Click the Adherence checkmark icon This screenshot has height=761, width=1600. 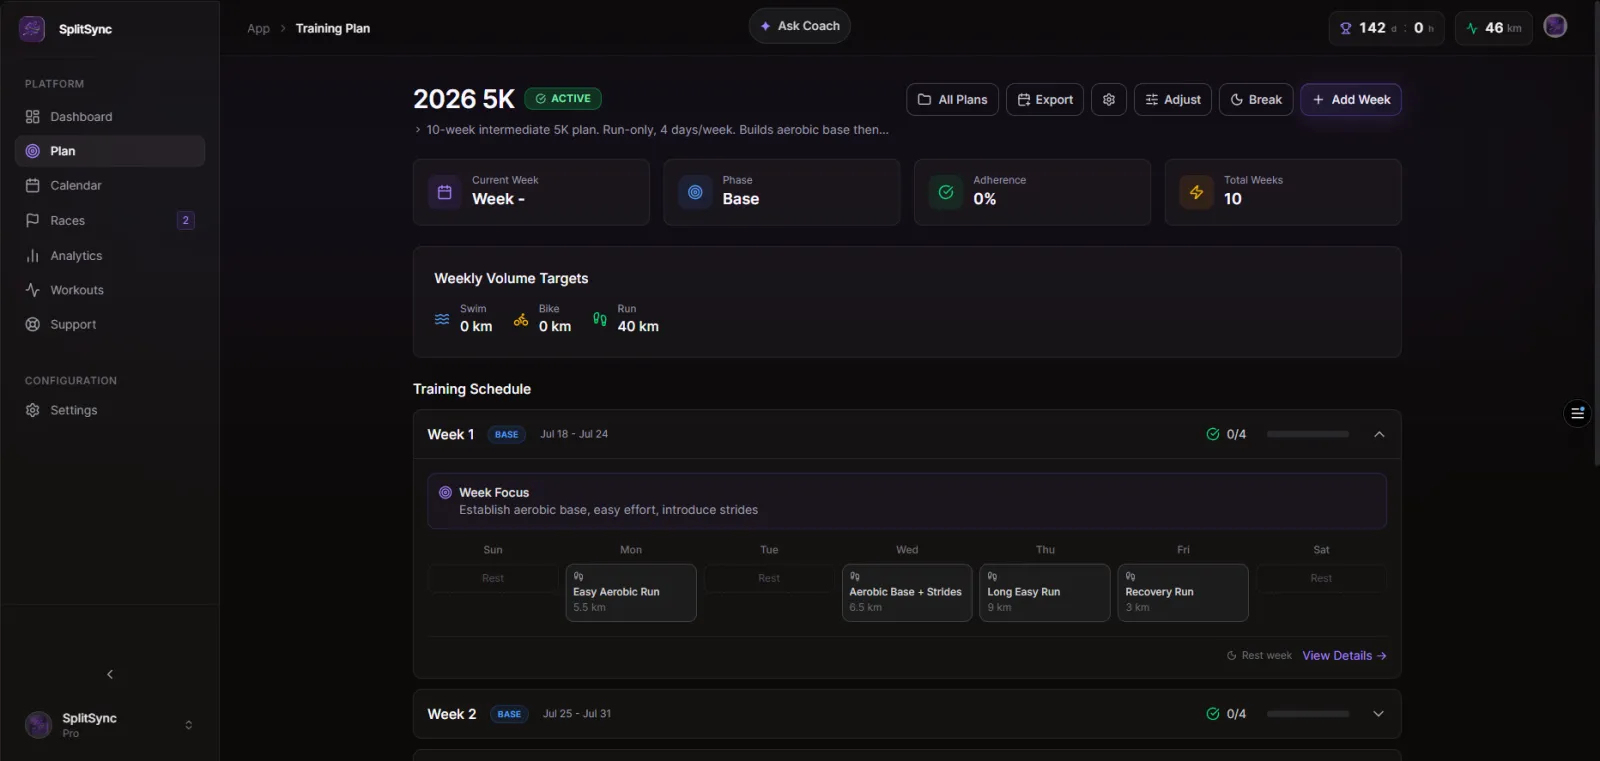point(946,192)
